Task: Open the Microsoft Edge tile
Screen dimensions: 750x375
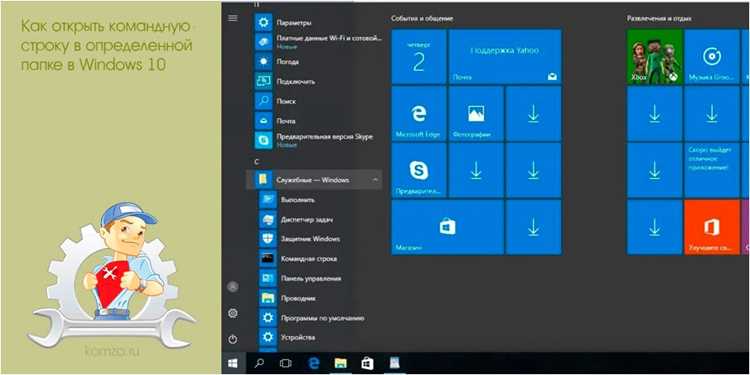Action: click(x=419, y=114)
